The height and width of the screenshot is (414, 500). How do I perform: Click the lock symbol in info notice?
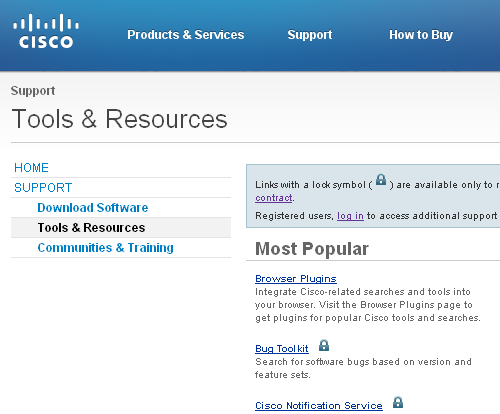pos(381,180)
